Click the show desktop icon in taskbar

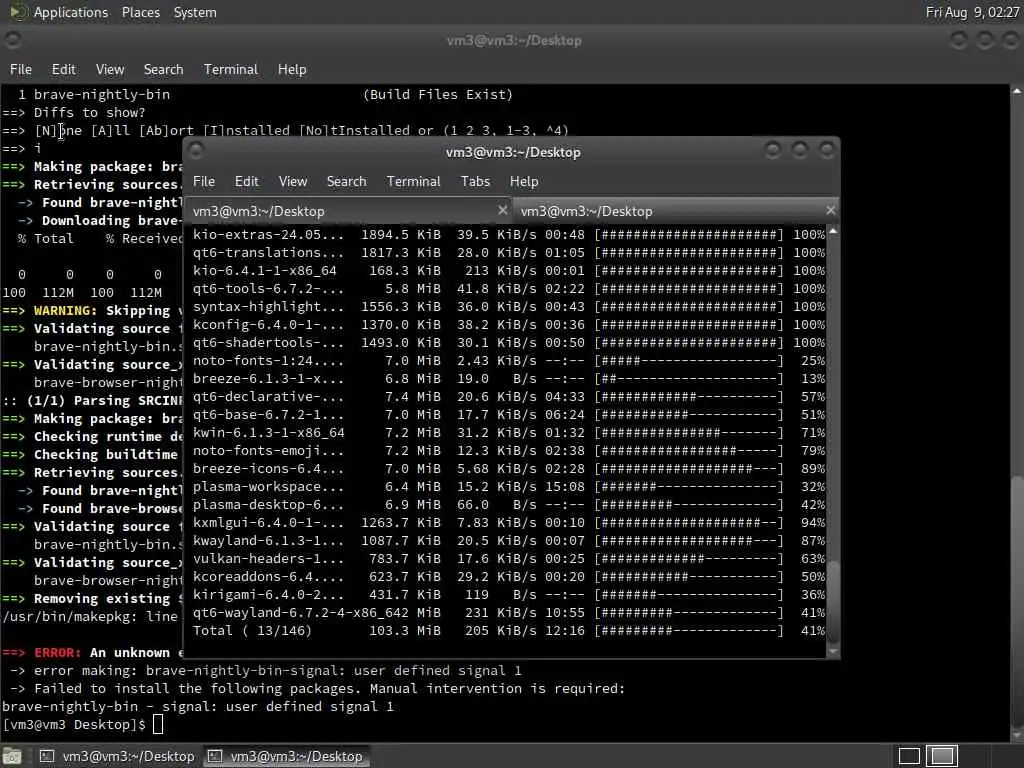coord(12,756)
